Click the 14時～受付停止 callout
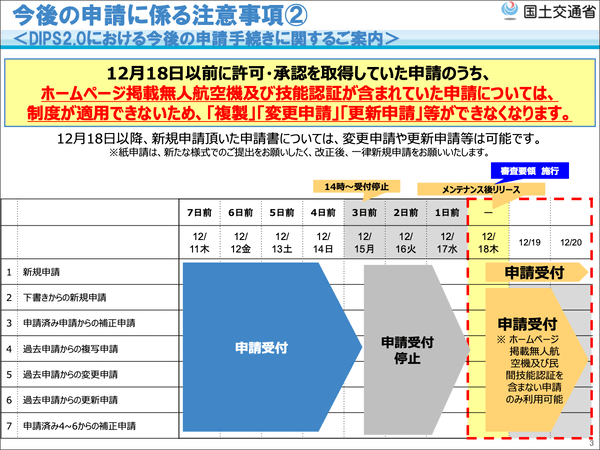 (357, 186)
